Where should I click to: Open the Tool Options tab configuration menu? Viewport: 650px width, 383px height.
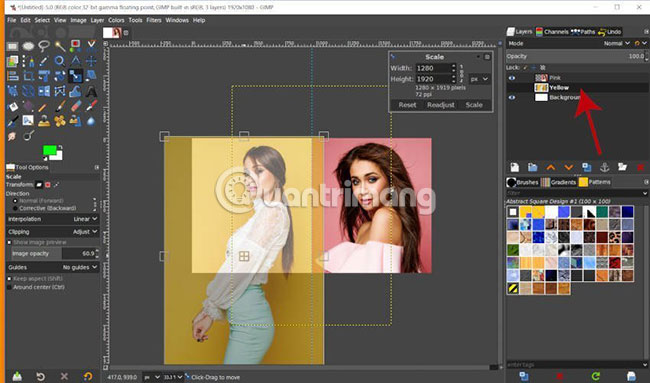tap(97, 167)
